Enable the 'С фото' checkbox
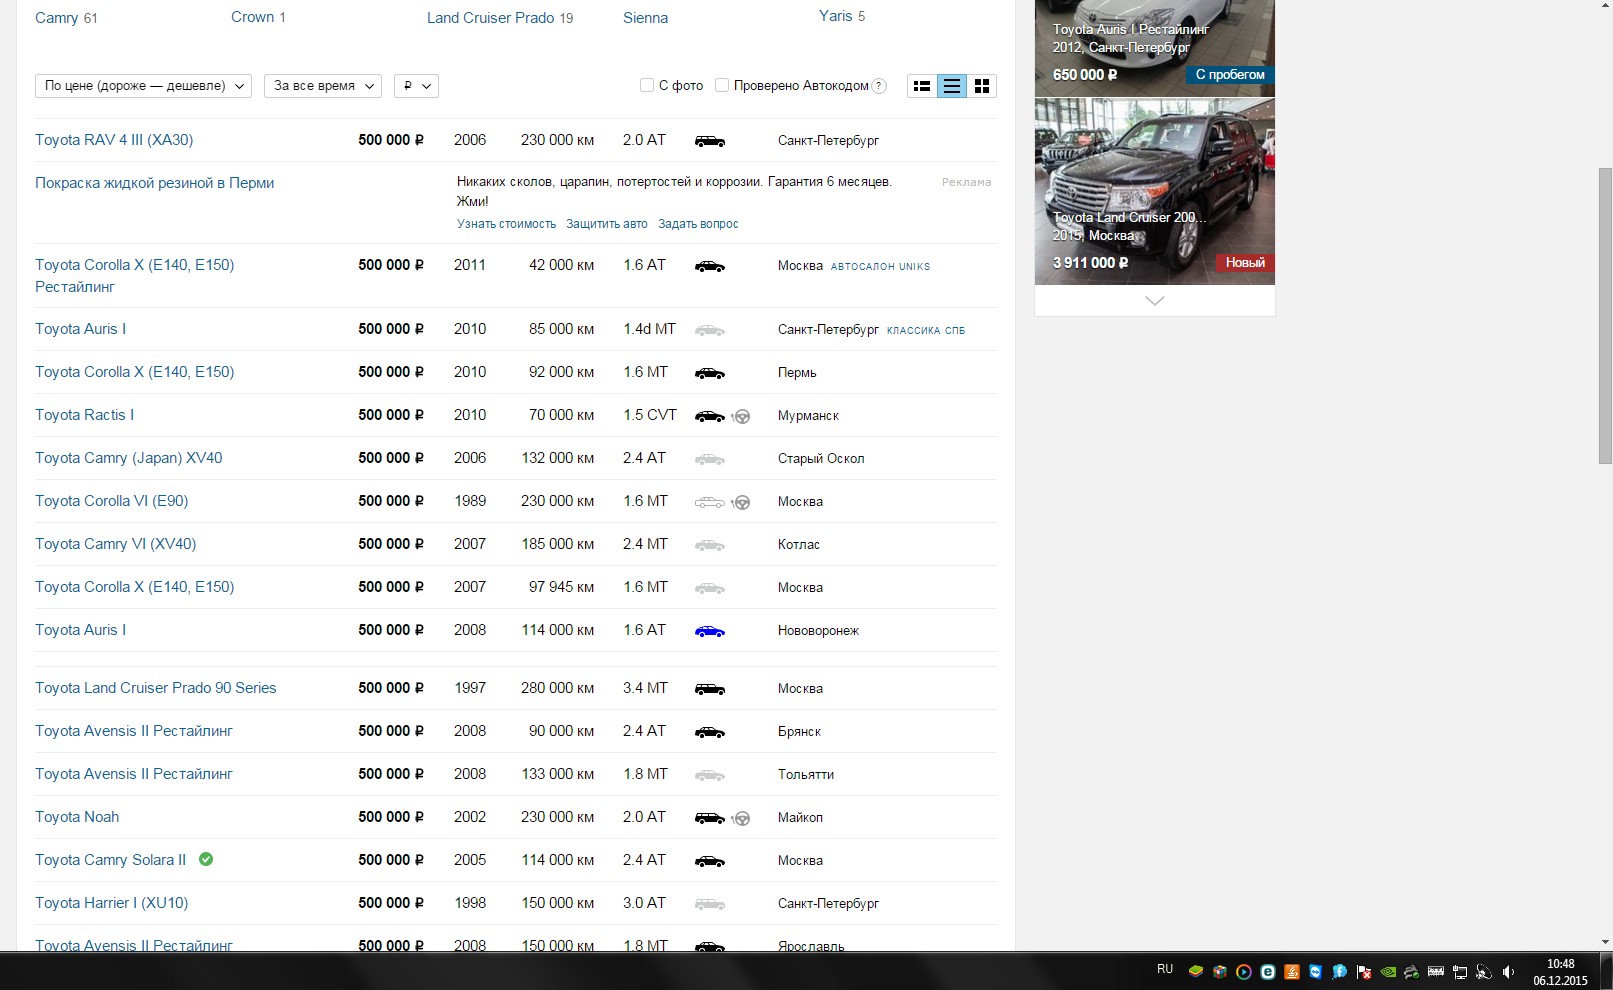Viewport: 1613px width, 990px height. (x=647, y=86)
